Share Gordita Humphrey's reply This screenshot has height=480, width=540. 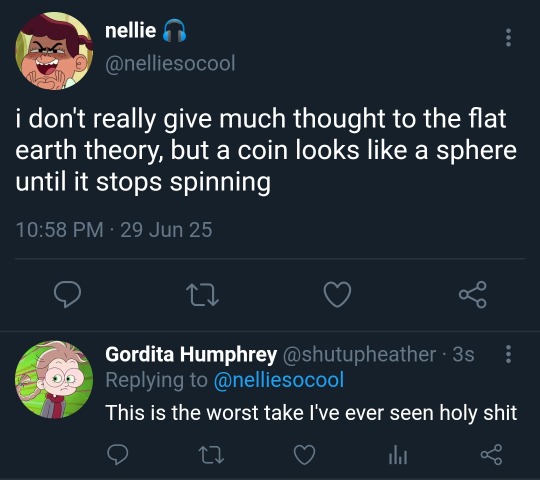tap(491, 455)
